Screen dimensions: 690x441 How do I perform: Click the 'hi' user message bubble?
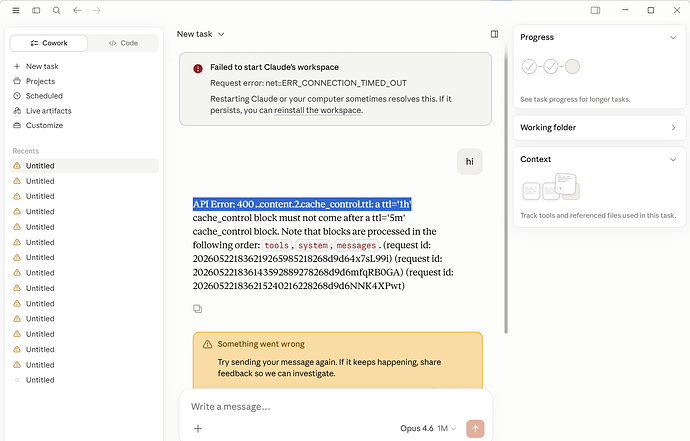(470, 162)
